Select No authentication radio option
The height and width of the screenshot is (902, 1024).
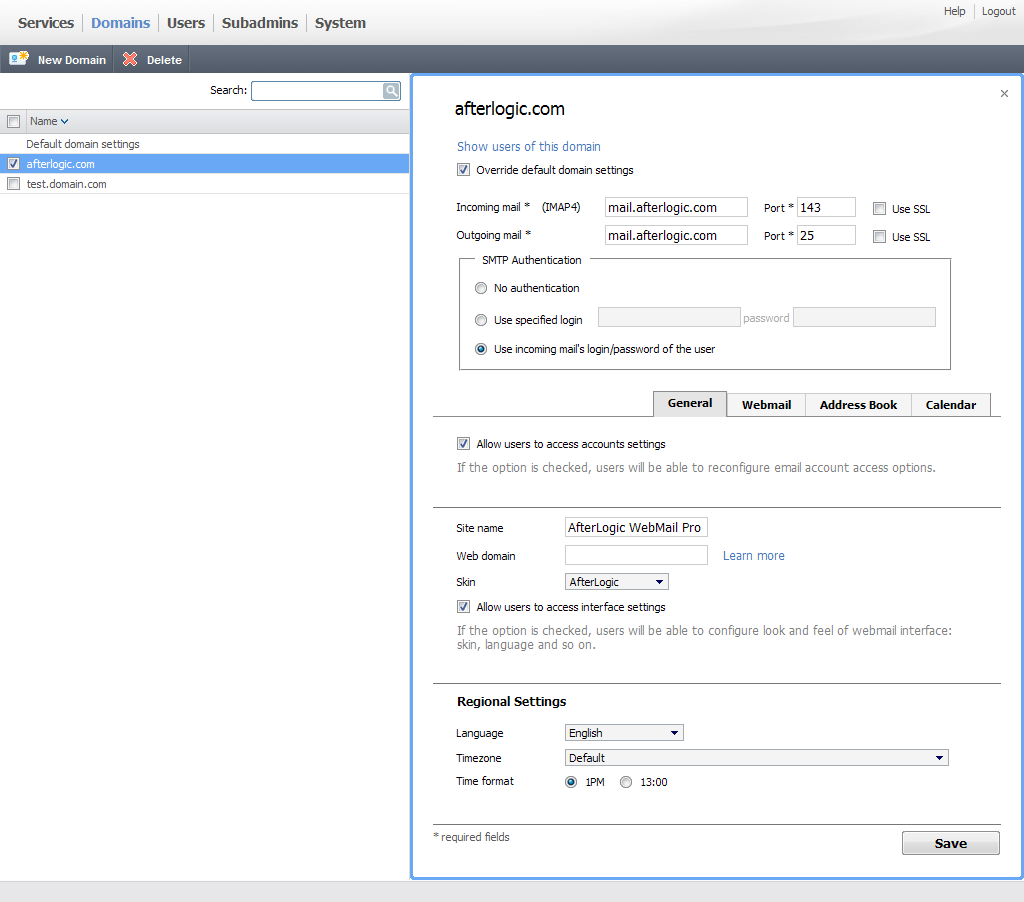click(x=481, y=288)
